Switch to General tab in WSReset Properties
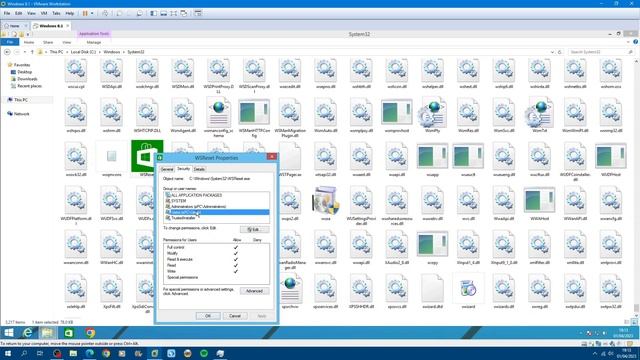 167,169
